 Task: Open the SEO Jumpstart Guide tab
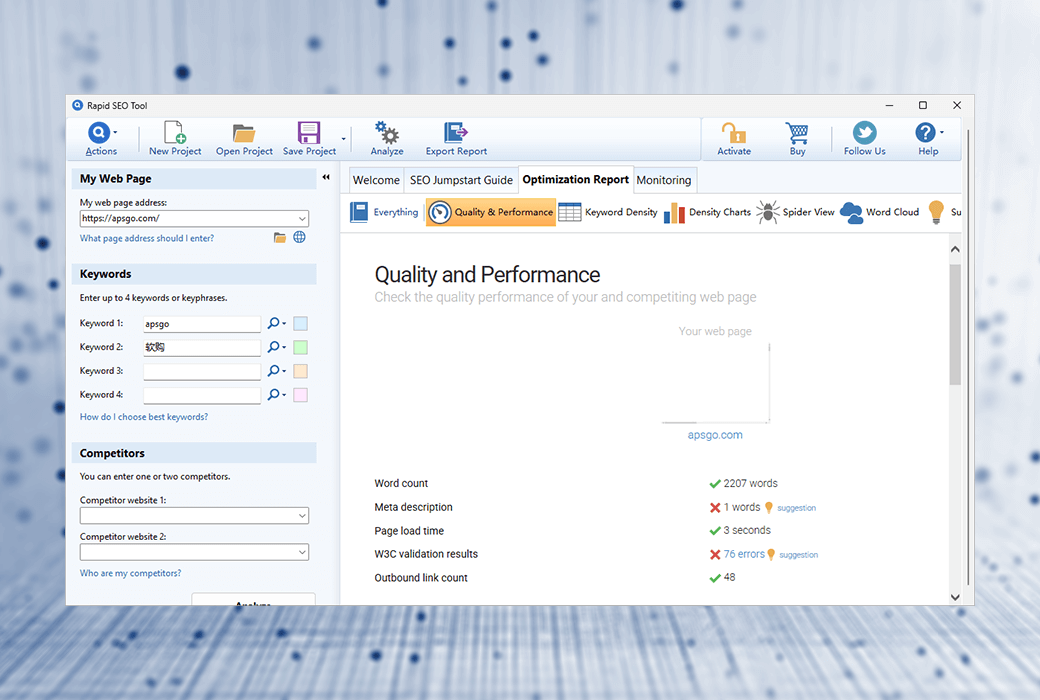coord(461,180)
